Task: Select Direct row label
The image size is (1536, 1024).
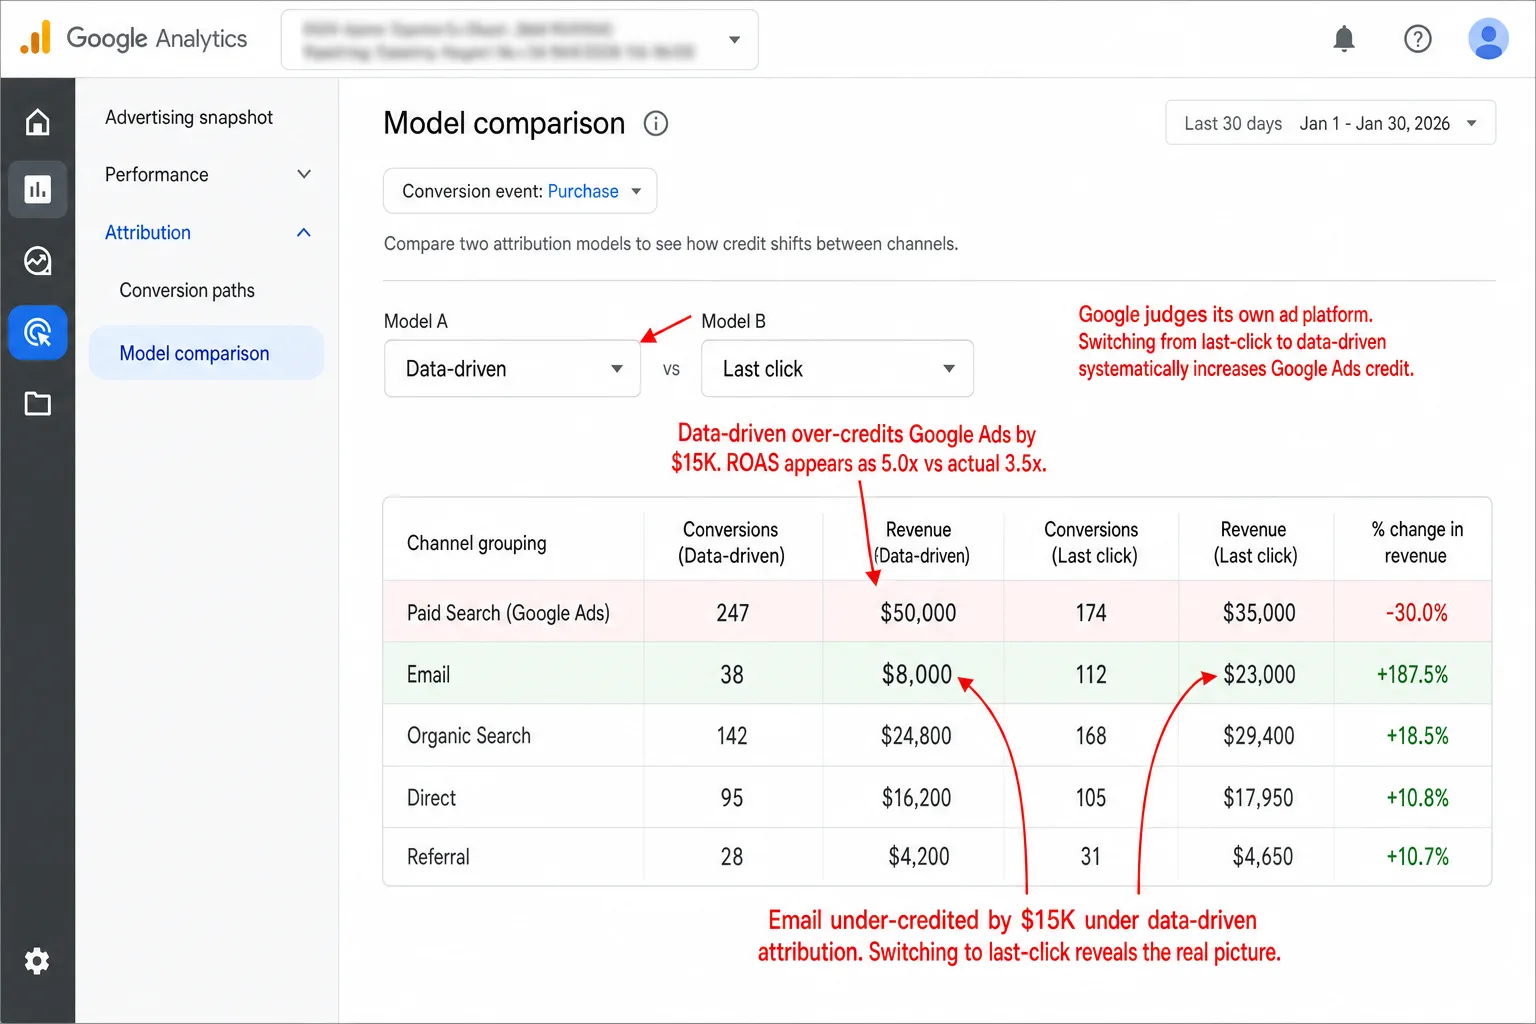Action: pyautogui.click(x=431, y=798)
